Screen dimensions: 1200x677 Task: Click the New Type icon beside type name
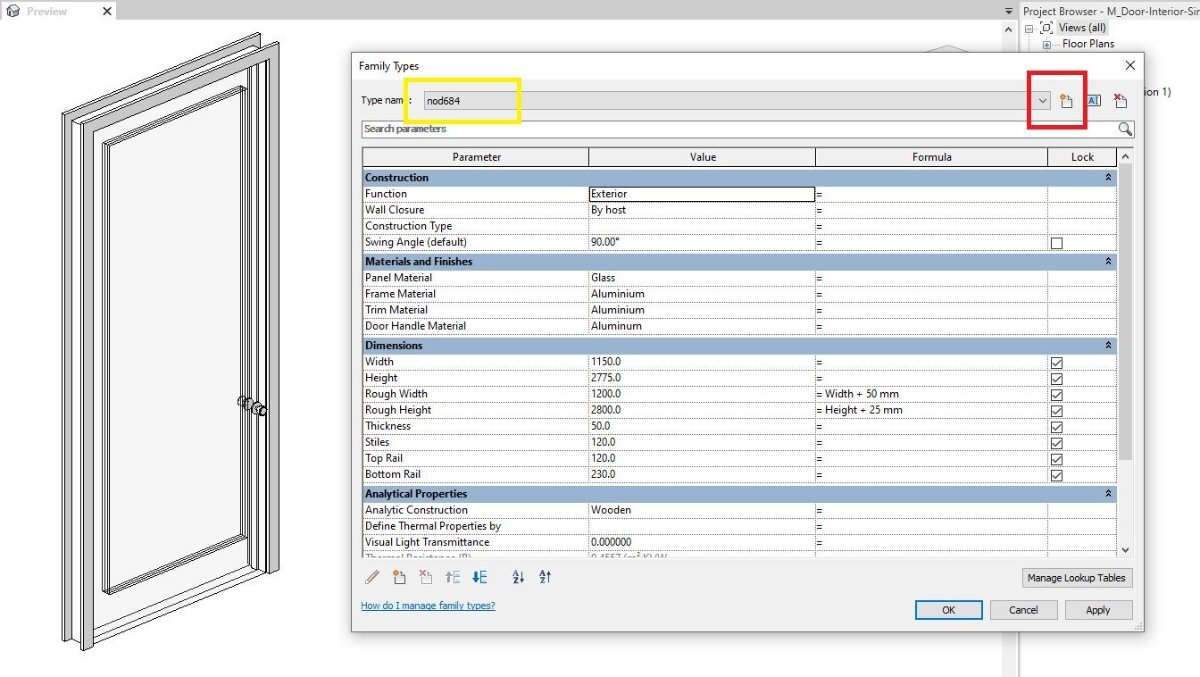pyautogui.click(x=1066, y=101)
